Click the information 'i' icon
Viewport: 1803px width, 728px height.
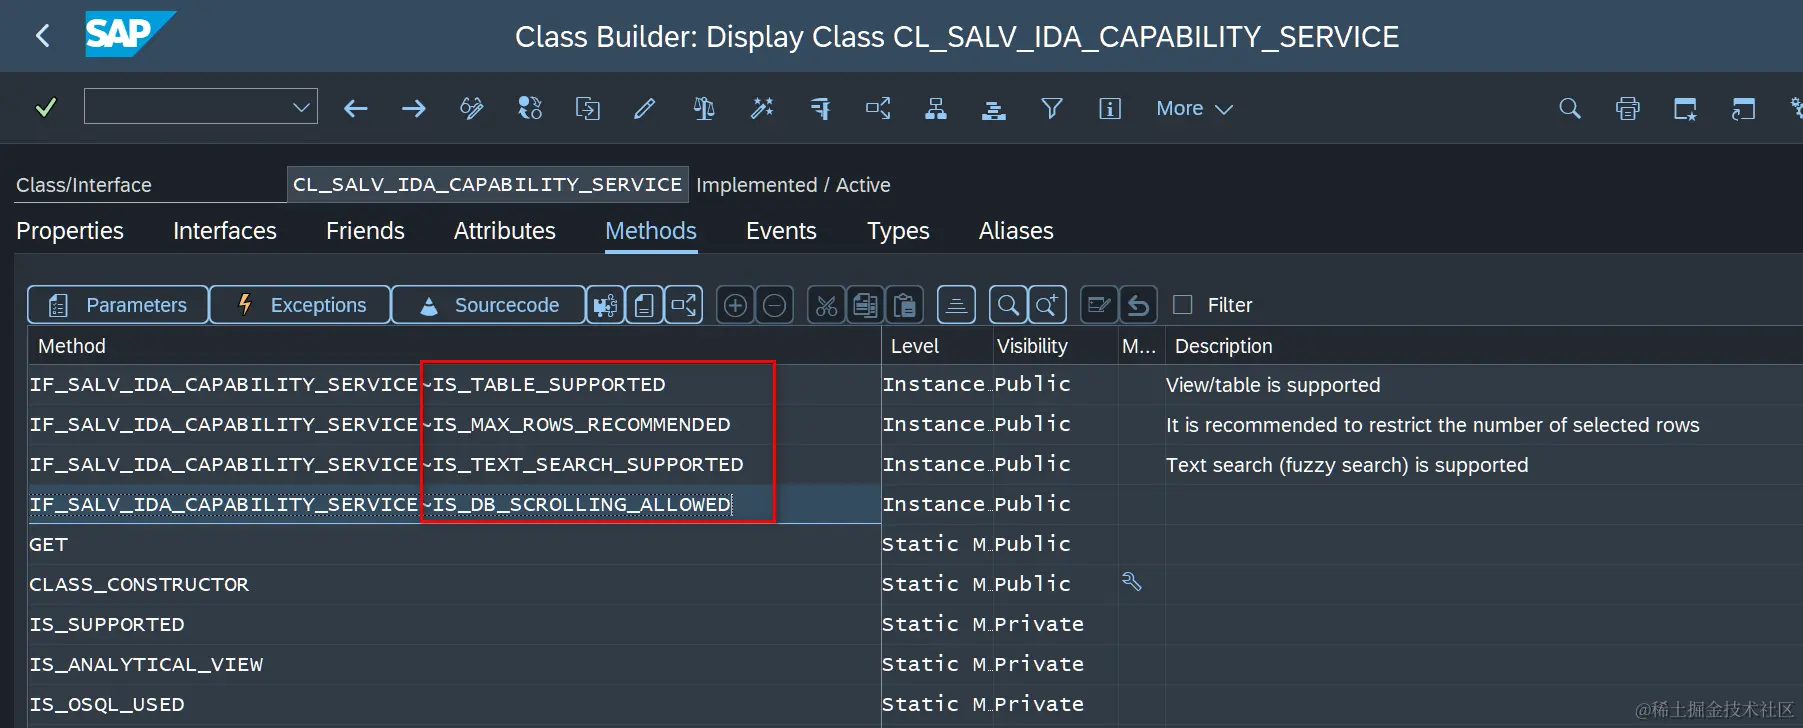pos(1110,108)
